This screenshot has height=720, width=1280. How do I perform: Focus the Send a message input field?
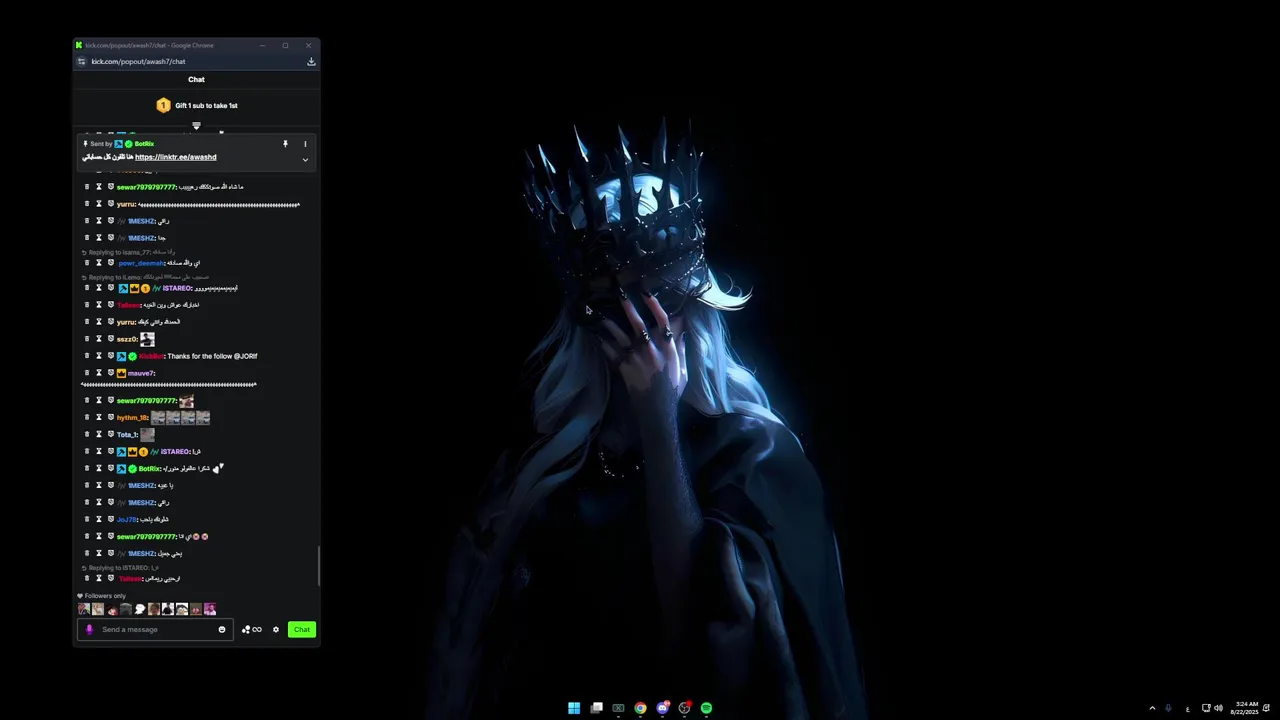(156, 630)
